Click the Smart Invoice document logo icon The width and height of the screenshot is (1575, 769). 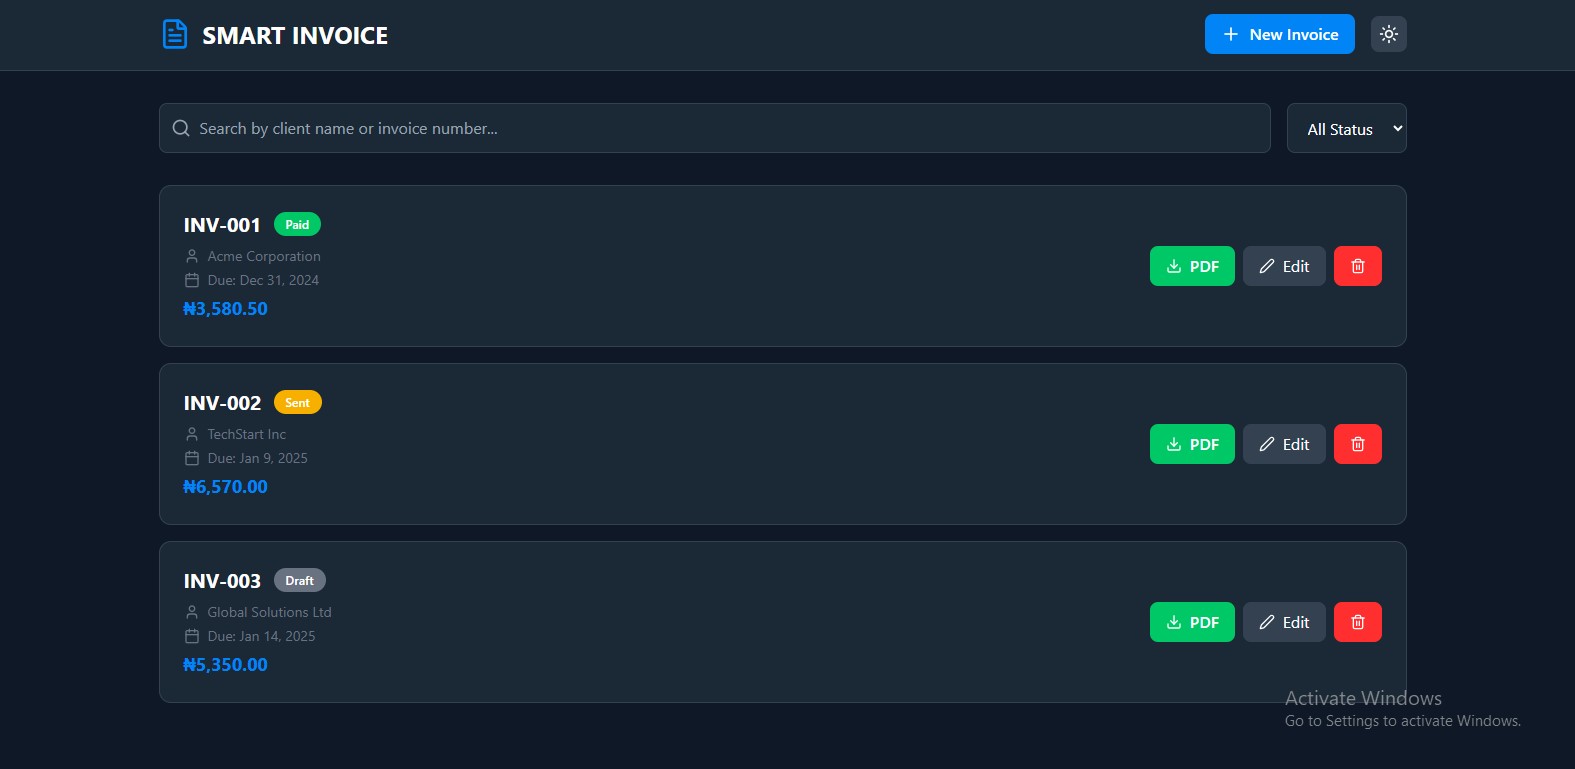[x=175, y=34]
